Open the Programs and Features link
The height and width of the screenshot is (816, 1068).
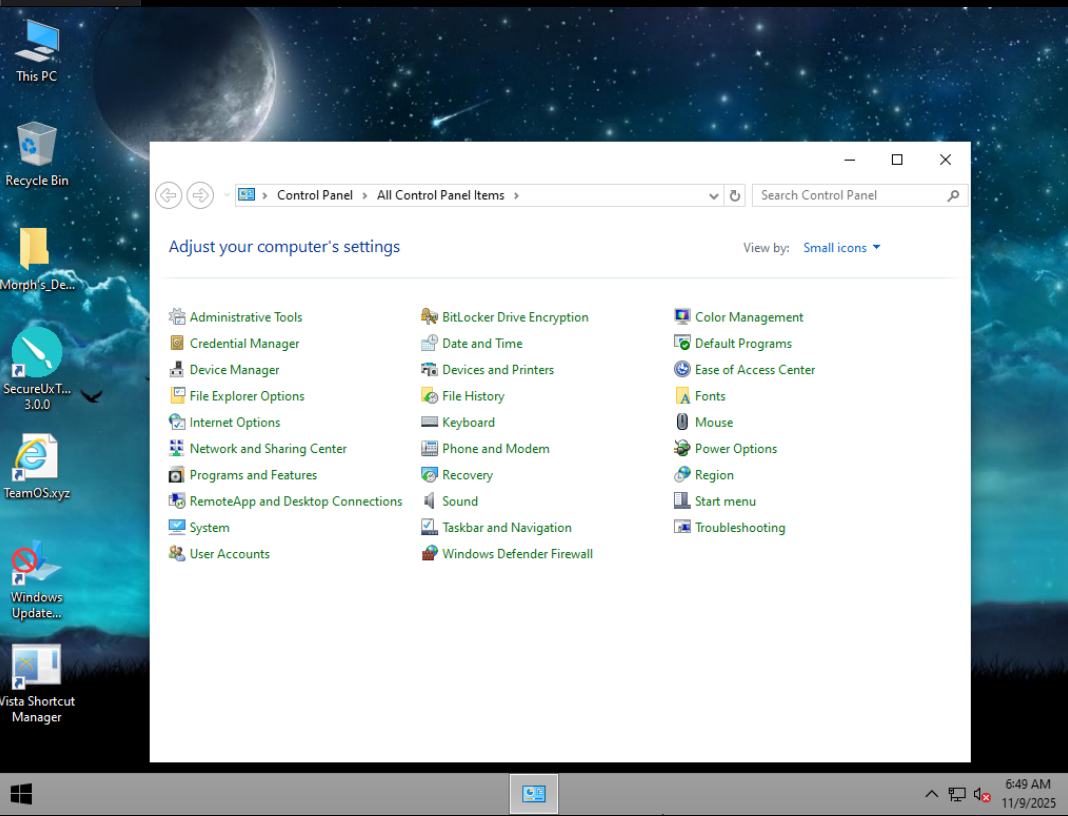pyautogui.click(x=253, y=475)
